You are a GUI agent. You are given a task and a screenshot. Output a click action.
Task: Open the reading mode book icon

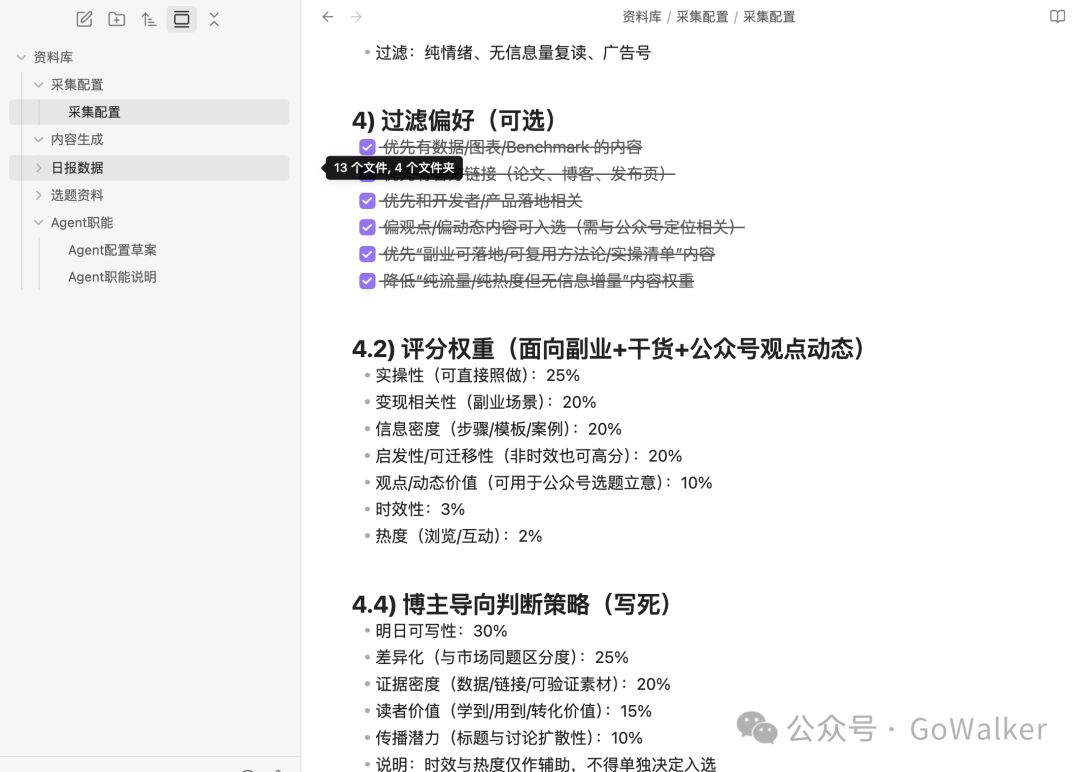[x=1057, y=16]
